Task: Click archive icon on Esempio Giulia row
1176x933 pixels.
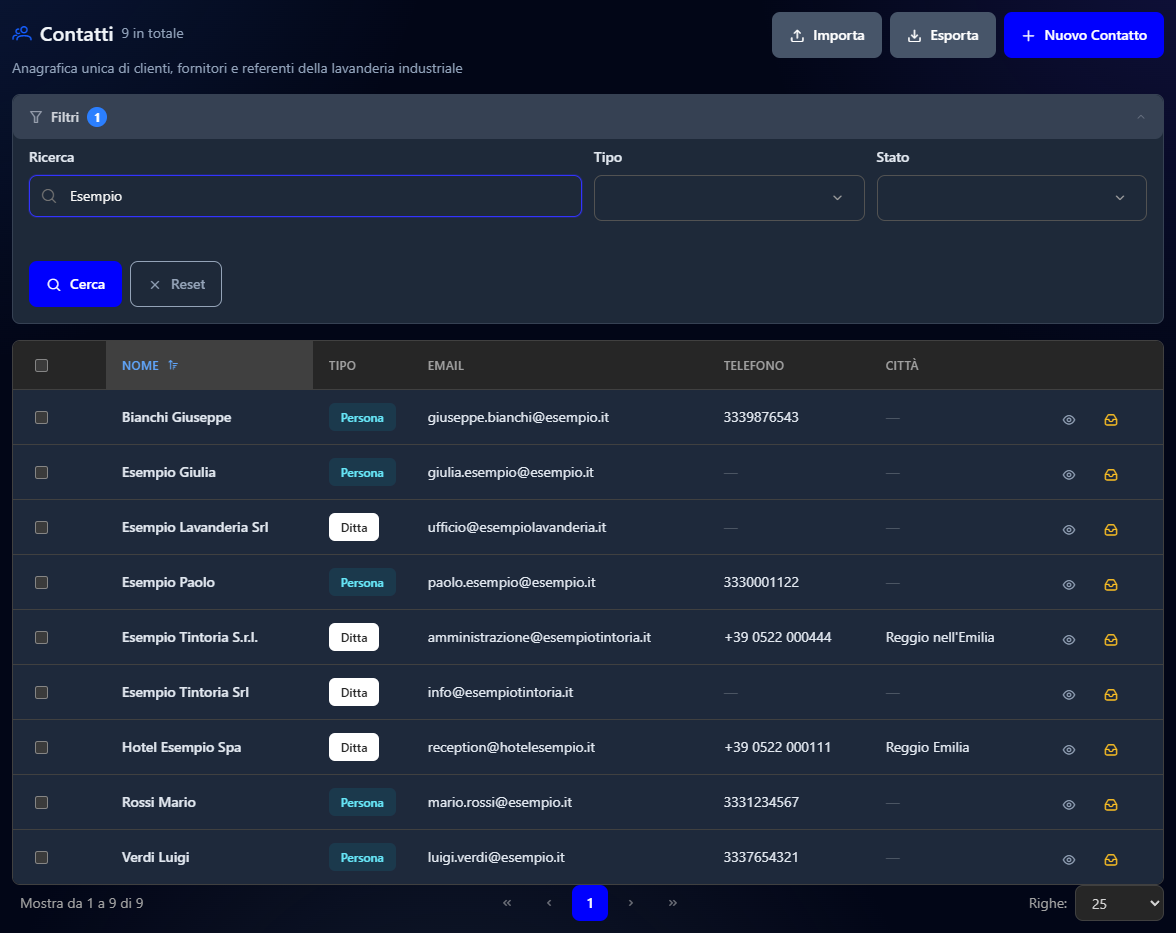Action: click(1111, 475)
